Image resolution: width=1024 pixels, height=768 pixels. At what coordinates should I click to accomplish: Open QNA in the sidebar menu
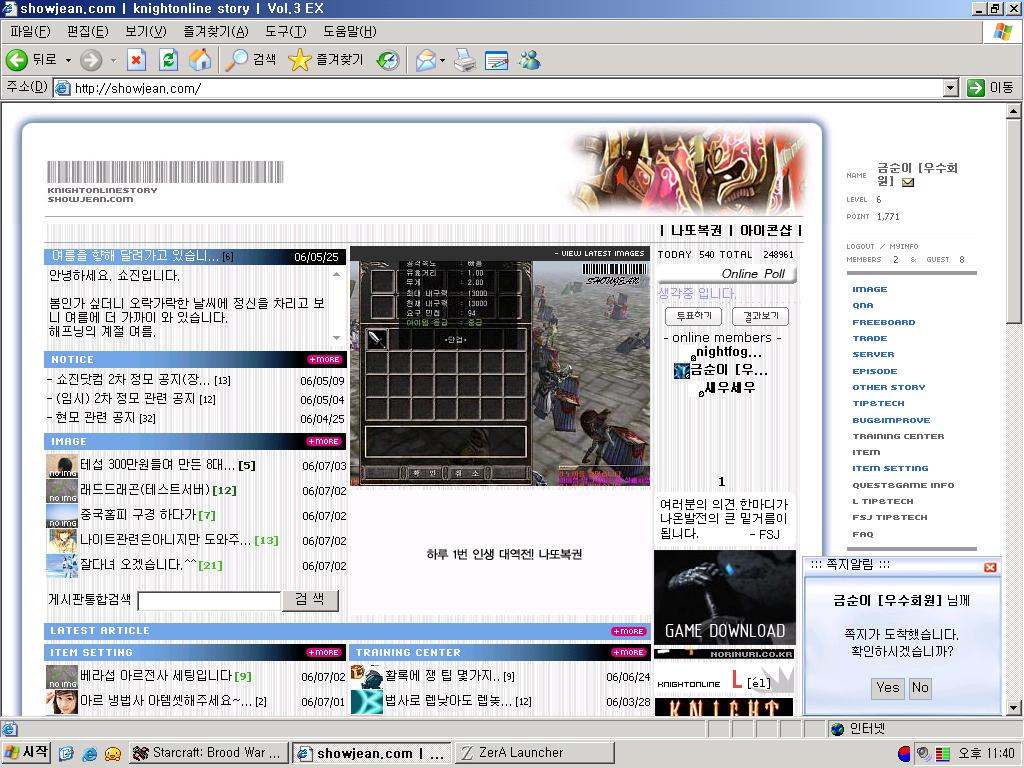[862, 305]
